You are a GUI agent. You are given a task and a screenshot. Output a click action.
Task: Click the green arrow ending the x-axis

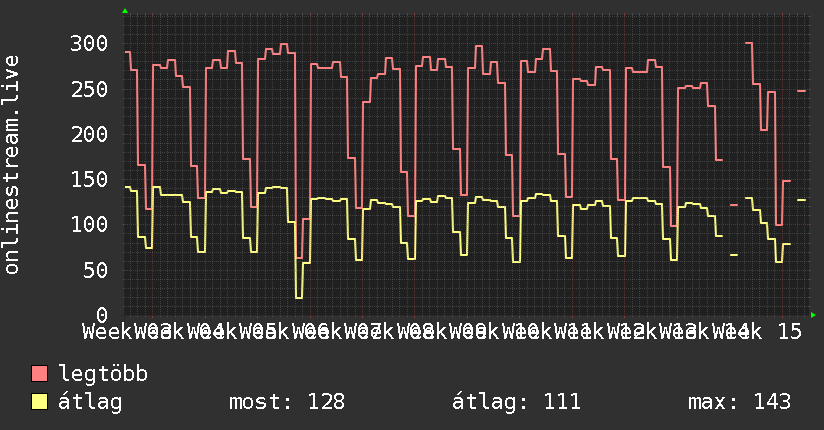click(x=813, y=315)
